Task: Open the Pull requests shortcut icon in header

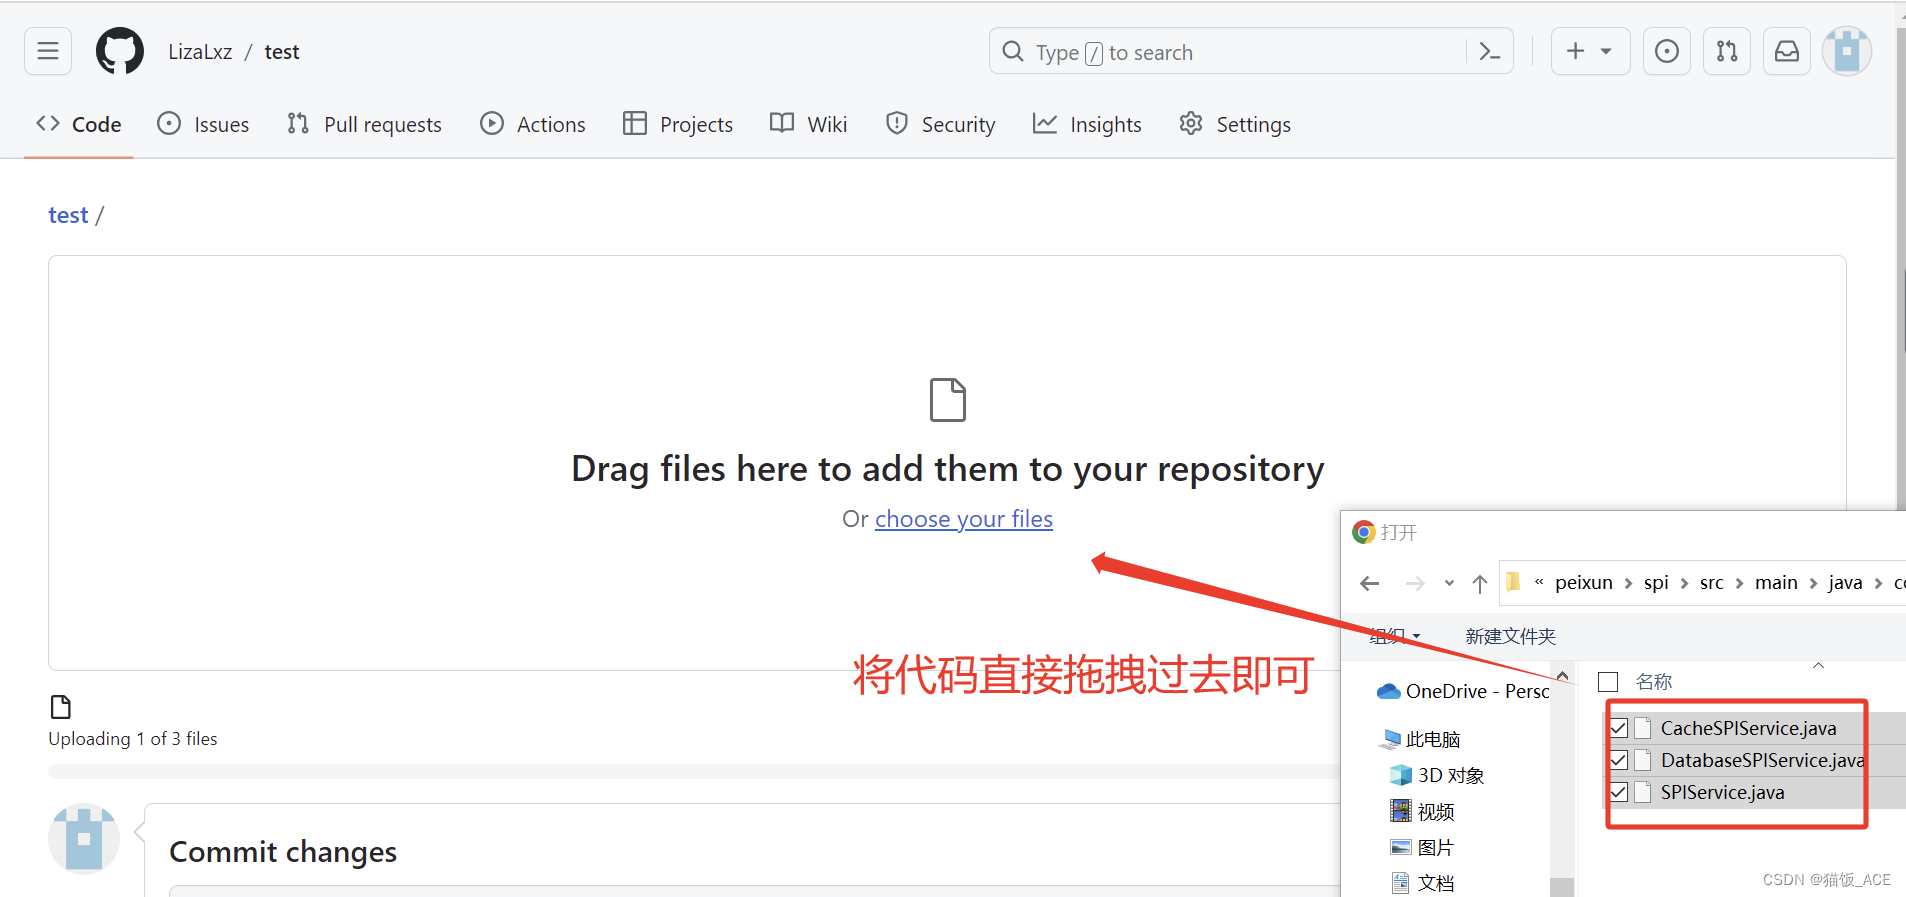Action: click(x=1727, y=51)
